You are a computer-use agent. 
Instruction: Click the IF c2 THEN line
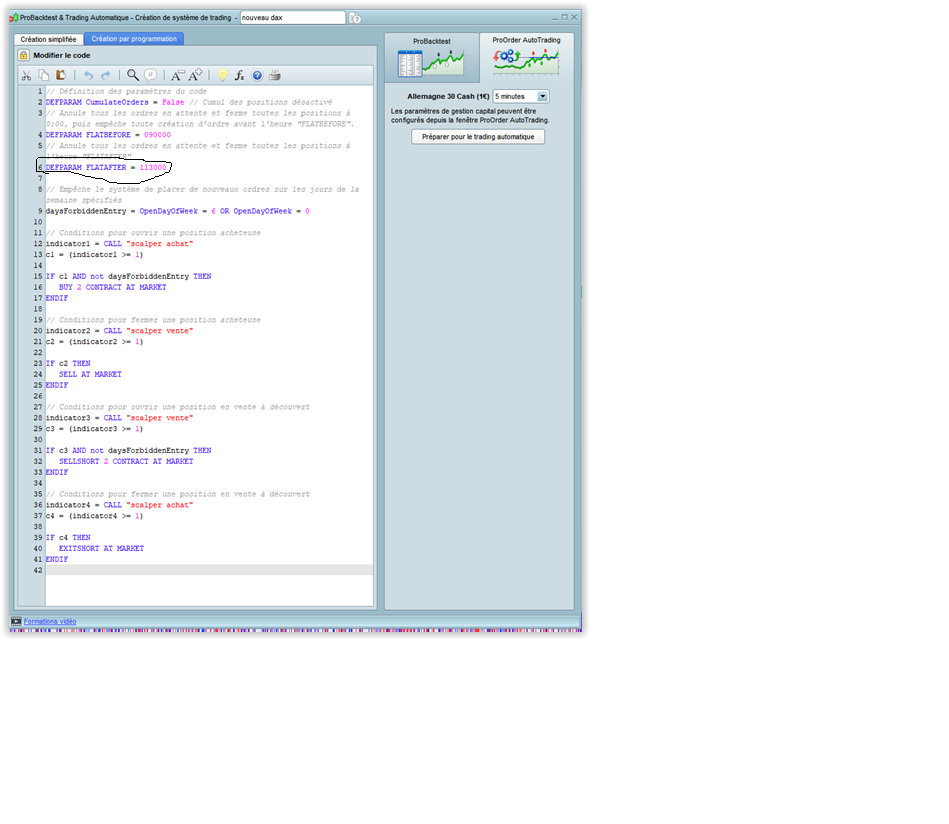[x=68, y=364]
